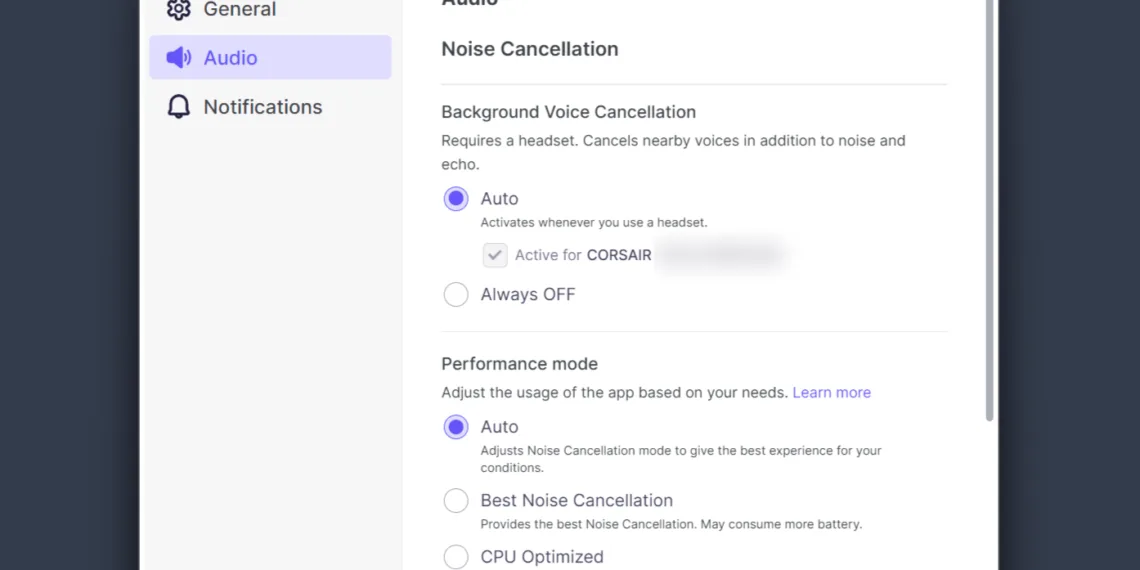1140x570 pixels.
Task: Click the 'Activates whenever you use a headset' text
Action: click(593, 223)
